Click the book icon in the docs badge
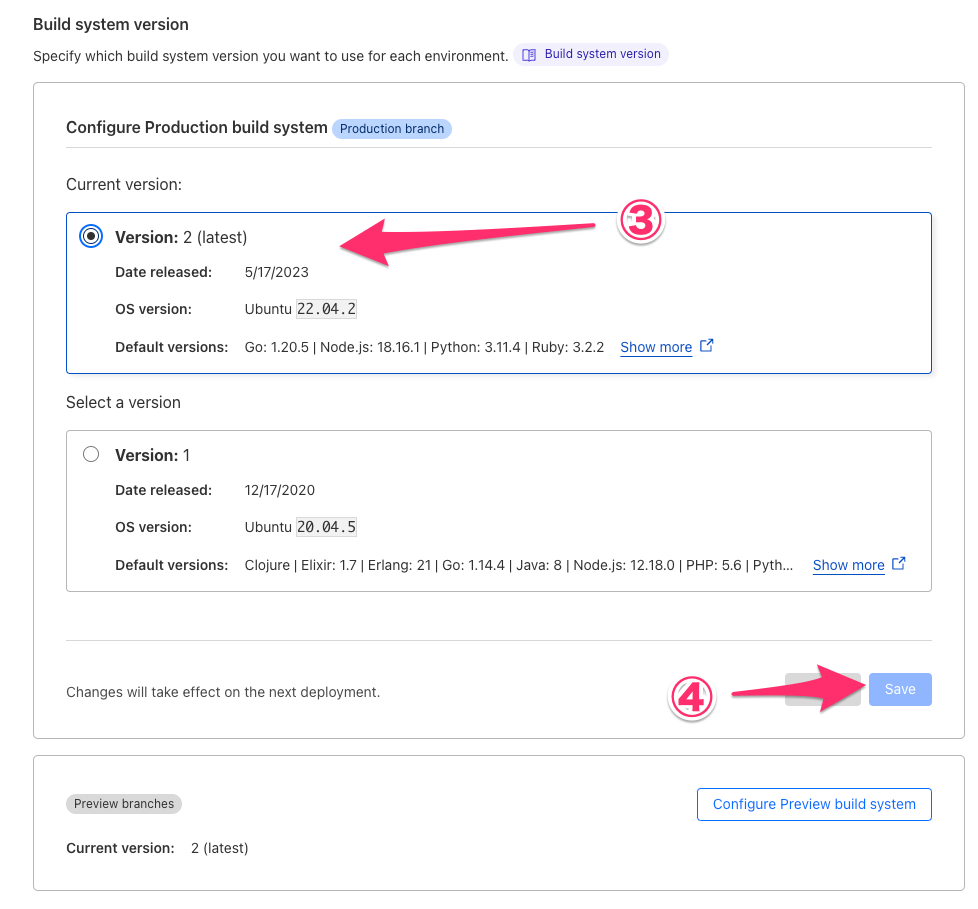Viewport: 978px width, 909px height. click(x=529, y=55)
